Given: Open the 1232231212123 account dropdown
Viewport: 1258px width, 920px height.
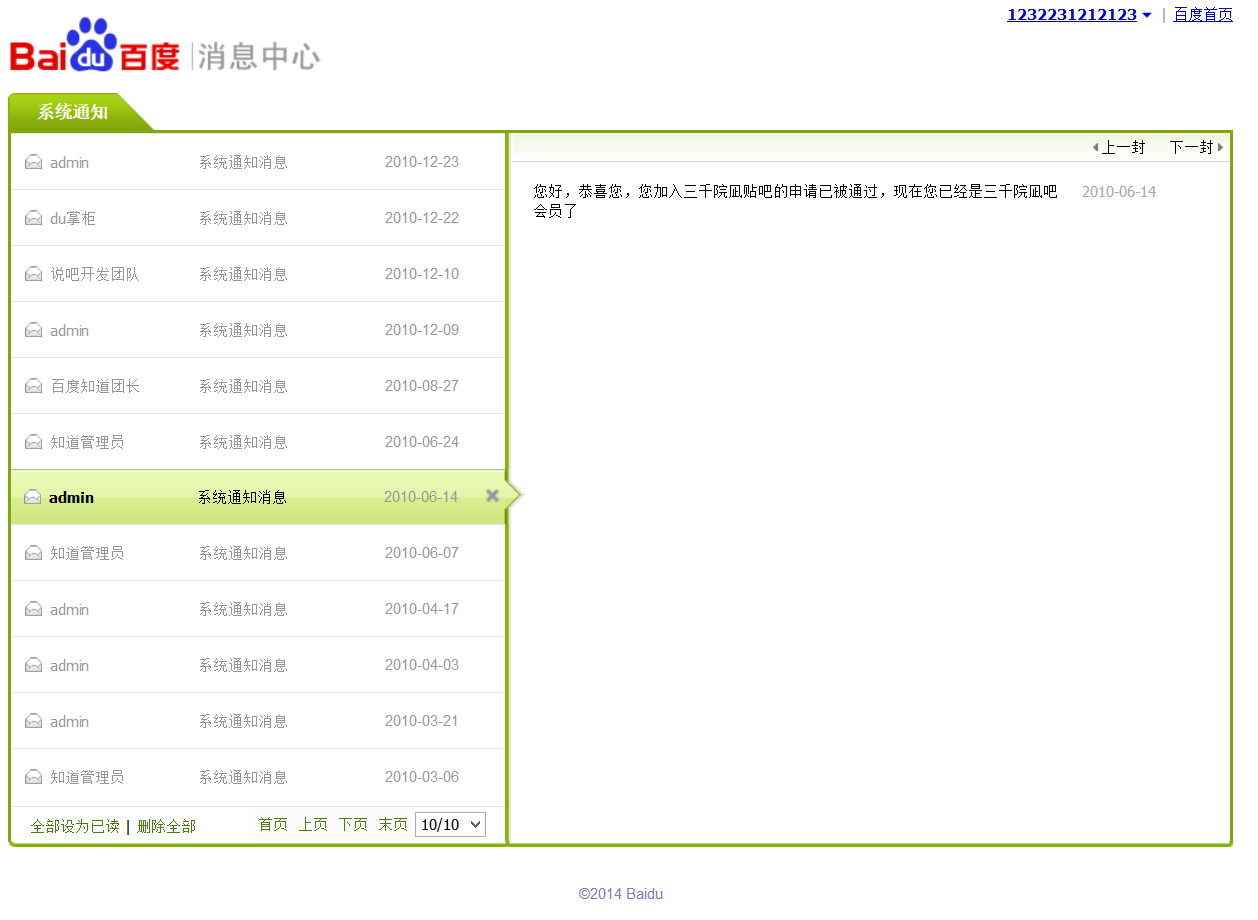Looking at the screenshot, I should pos(1079,15).
